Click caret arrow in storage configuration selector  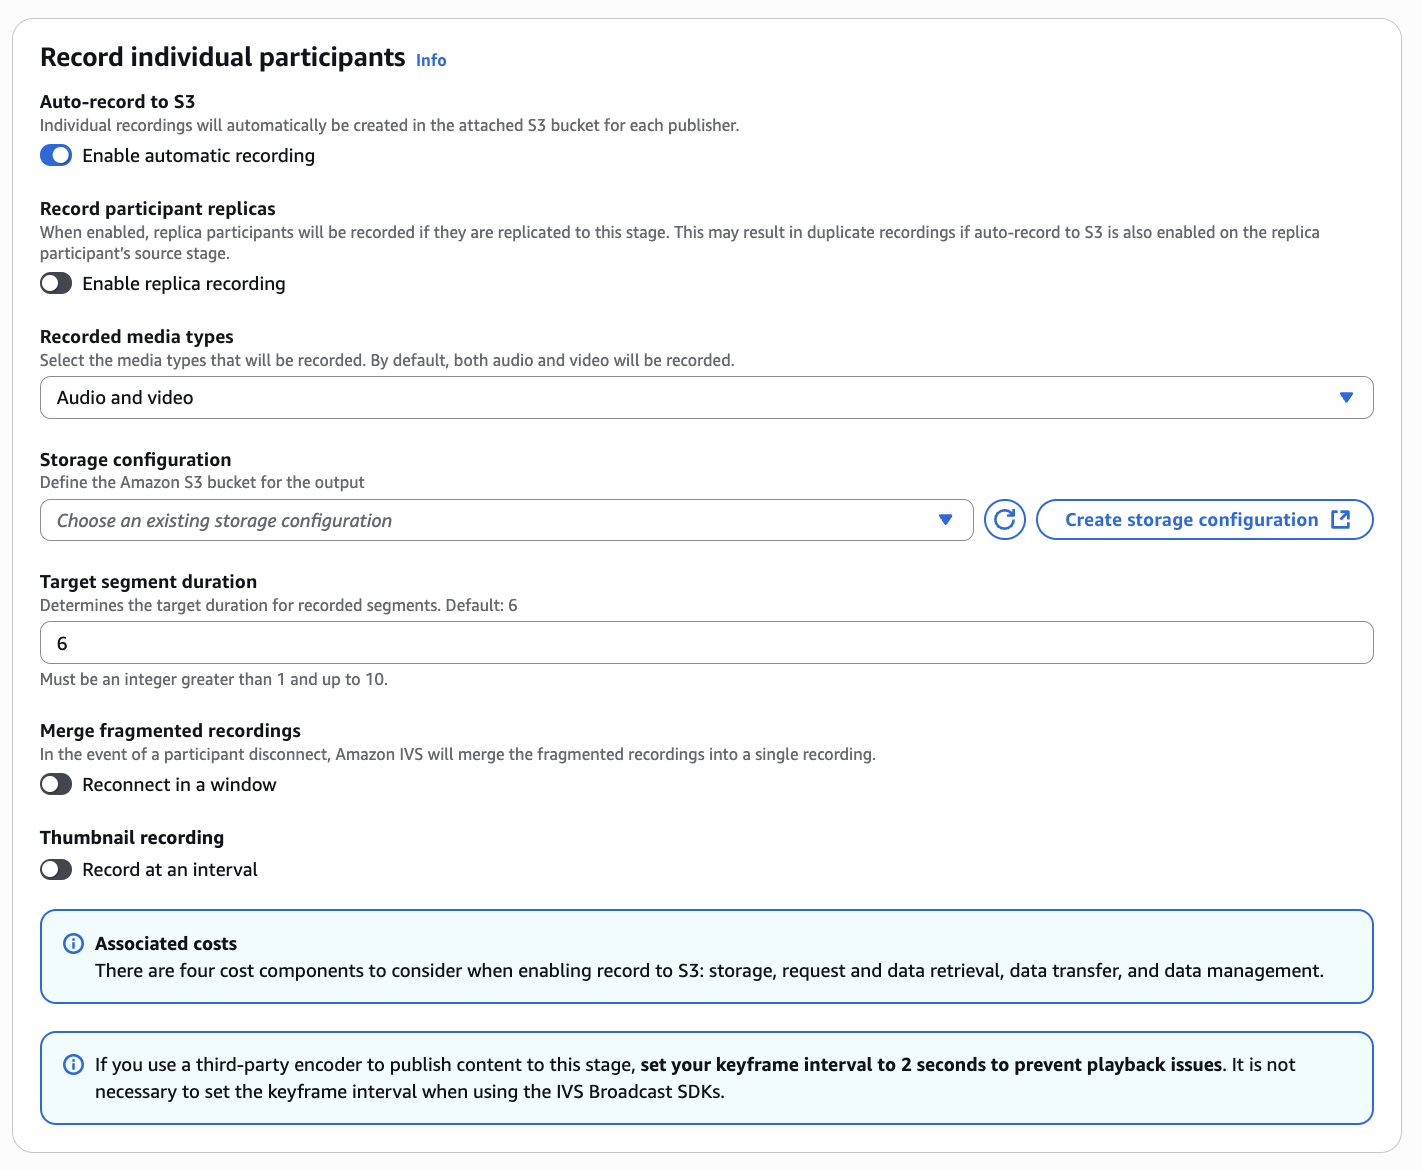point(945,520)
